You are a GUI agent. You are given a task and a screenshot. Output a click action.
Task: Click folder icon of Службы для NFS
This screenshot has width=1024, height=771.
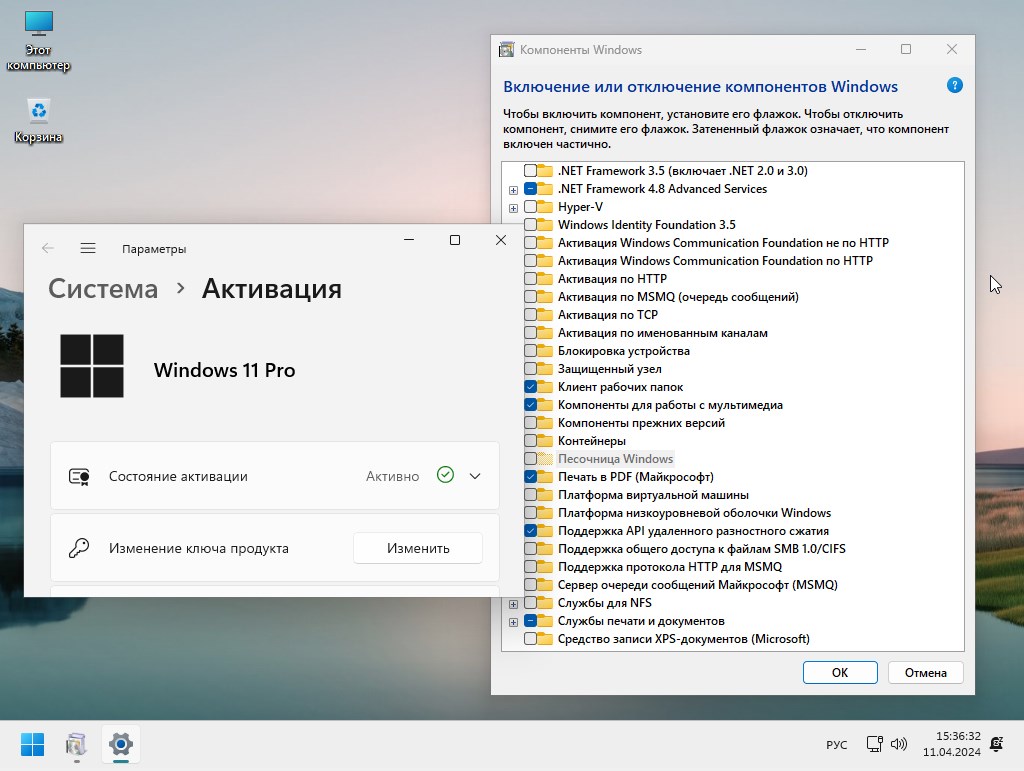[x=545, y=603]
